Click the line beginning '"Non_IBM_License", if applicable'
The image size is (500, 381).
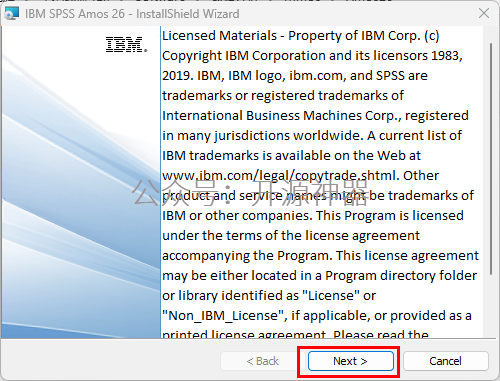coord(317,316)
